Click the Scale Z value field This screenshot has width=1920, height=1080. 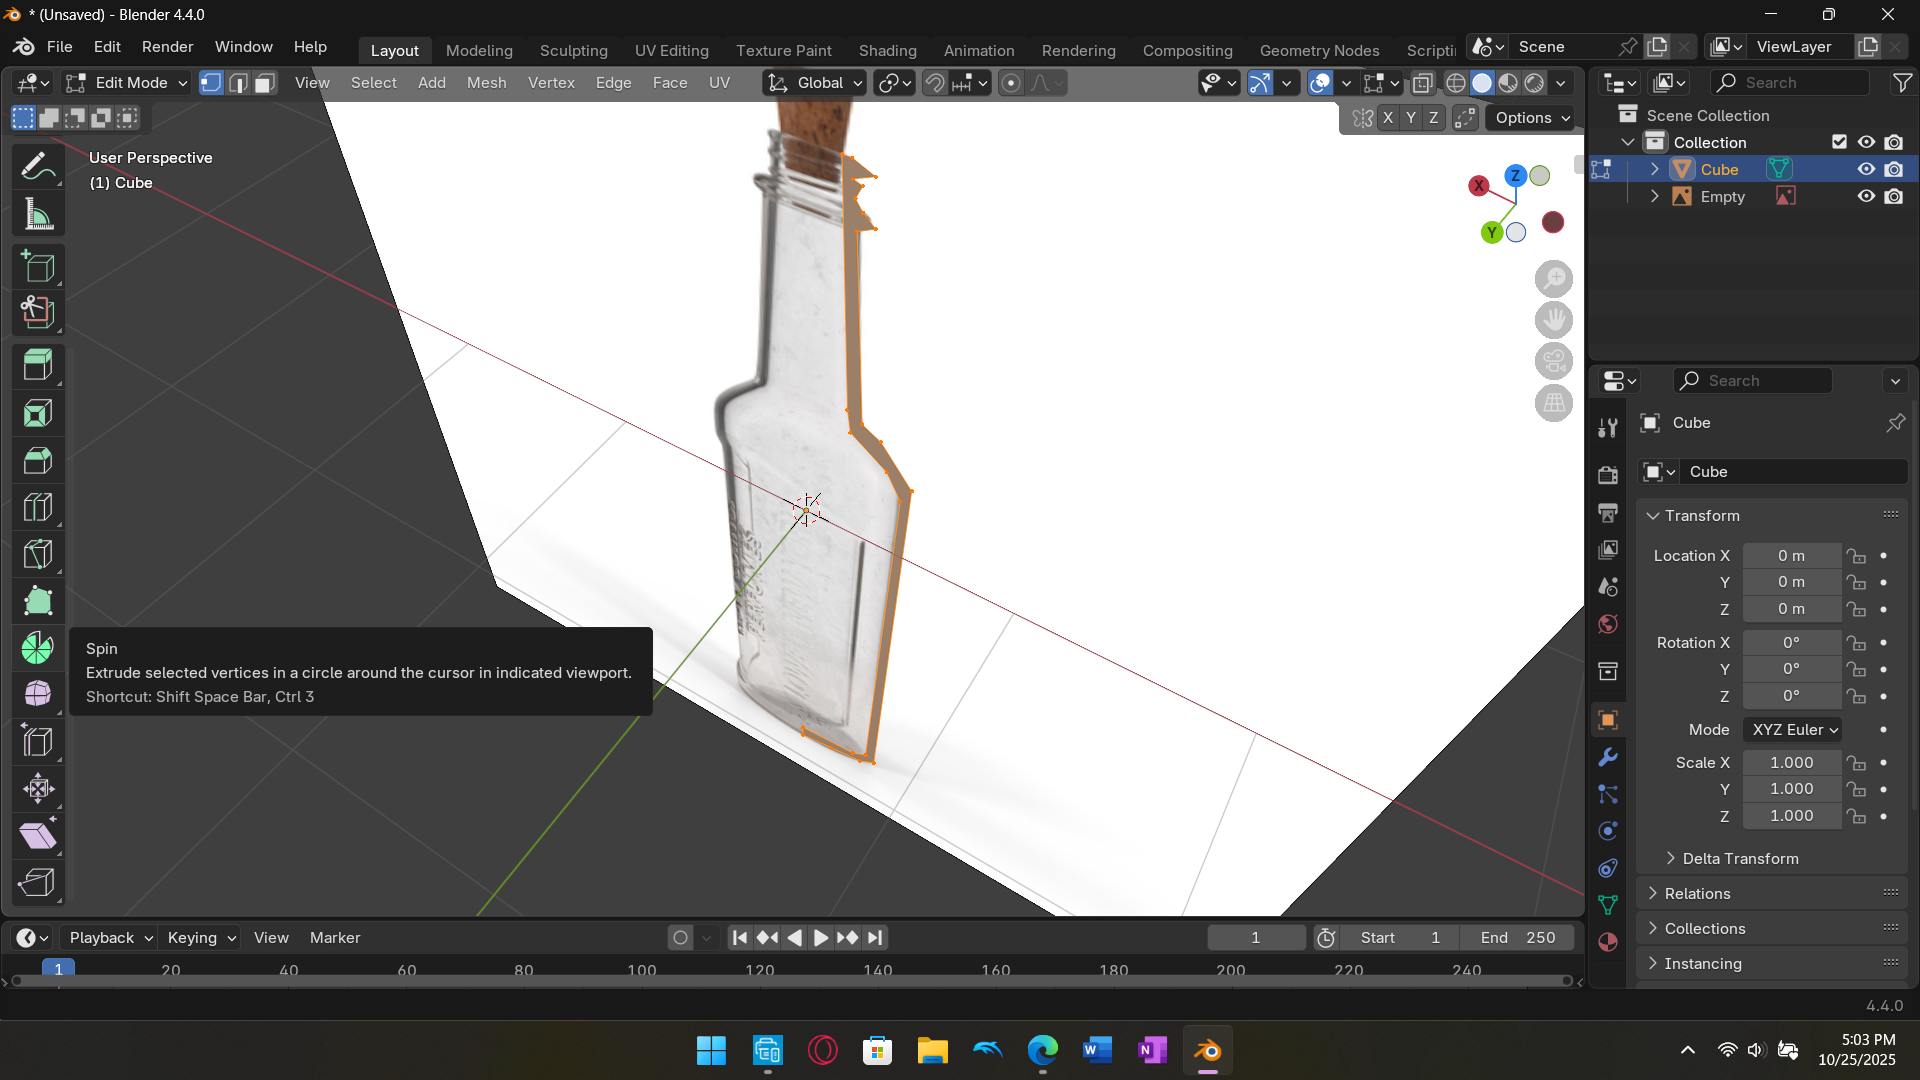(x=1791, y=816)
